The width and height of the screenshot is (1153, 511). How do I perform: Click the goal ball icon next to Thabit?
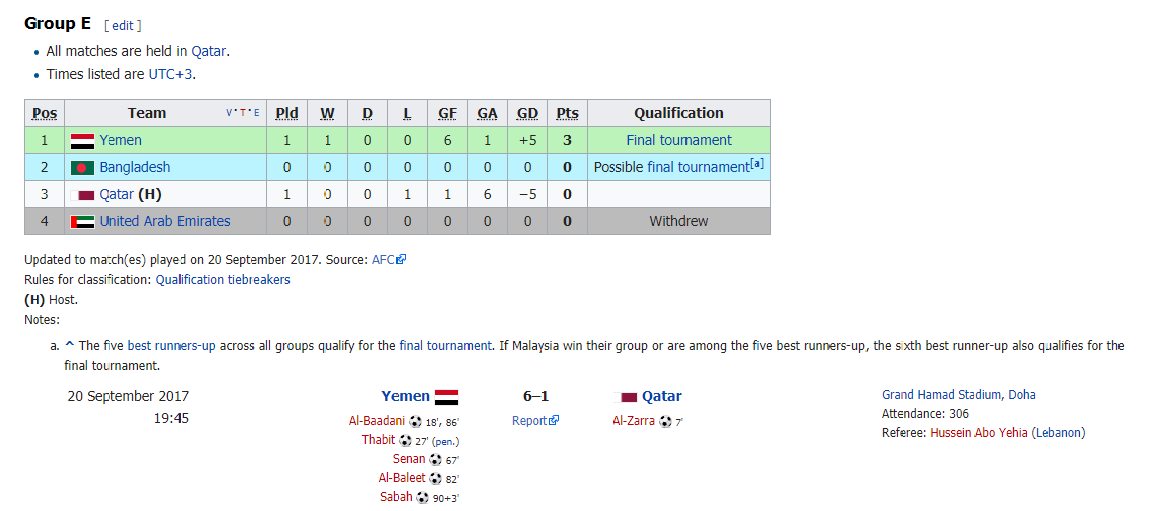point(405,441)
